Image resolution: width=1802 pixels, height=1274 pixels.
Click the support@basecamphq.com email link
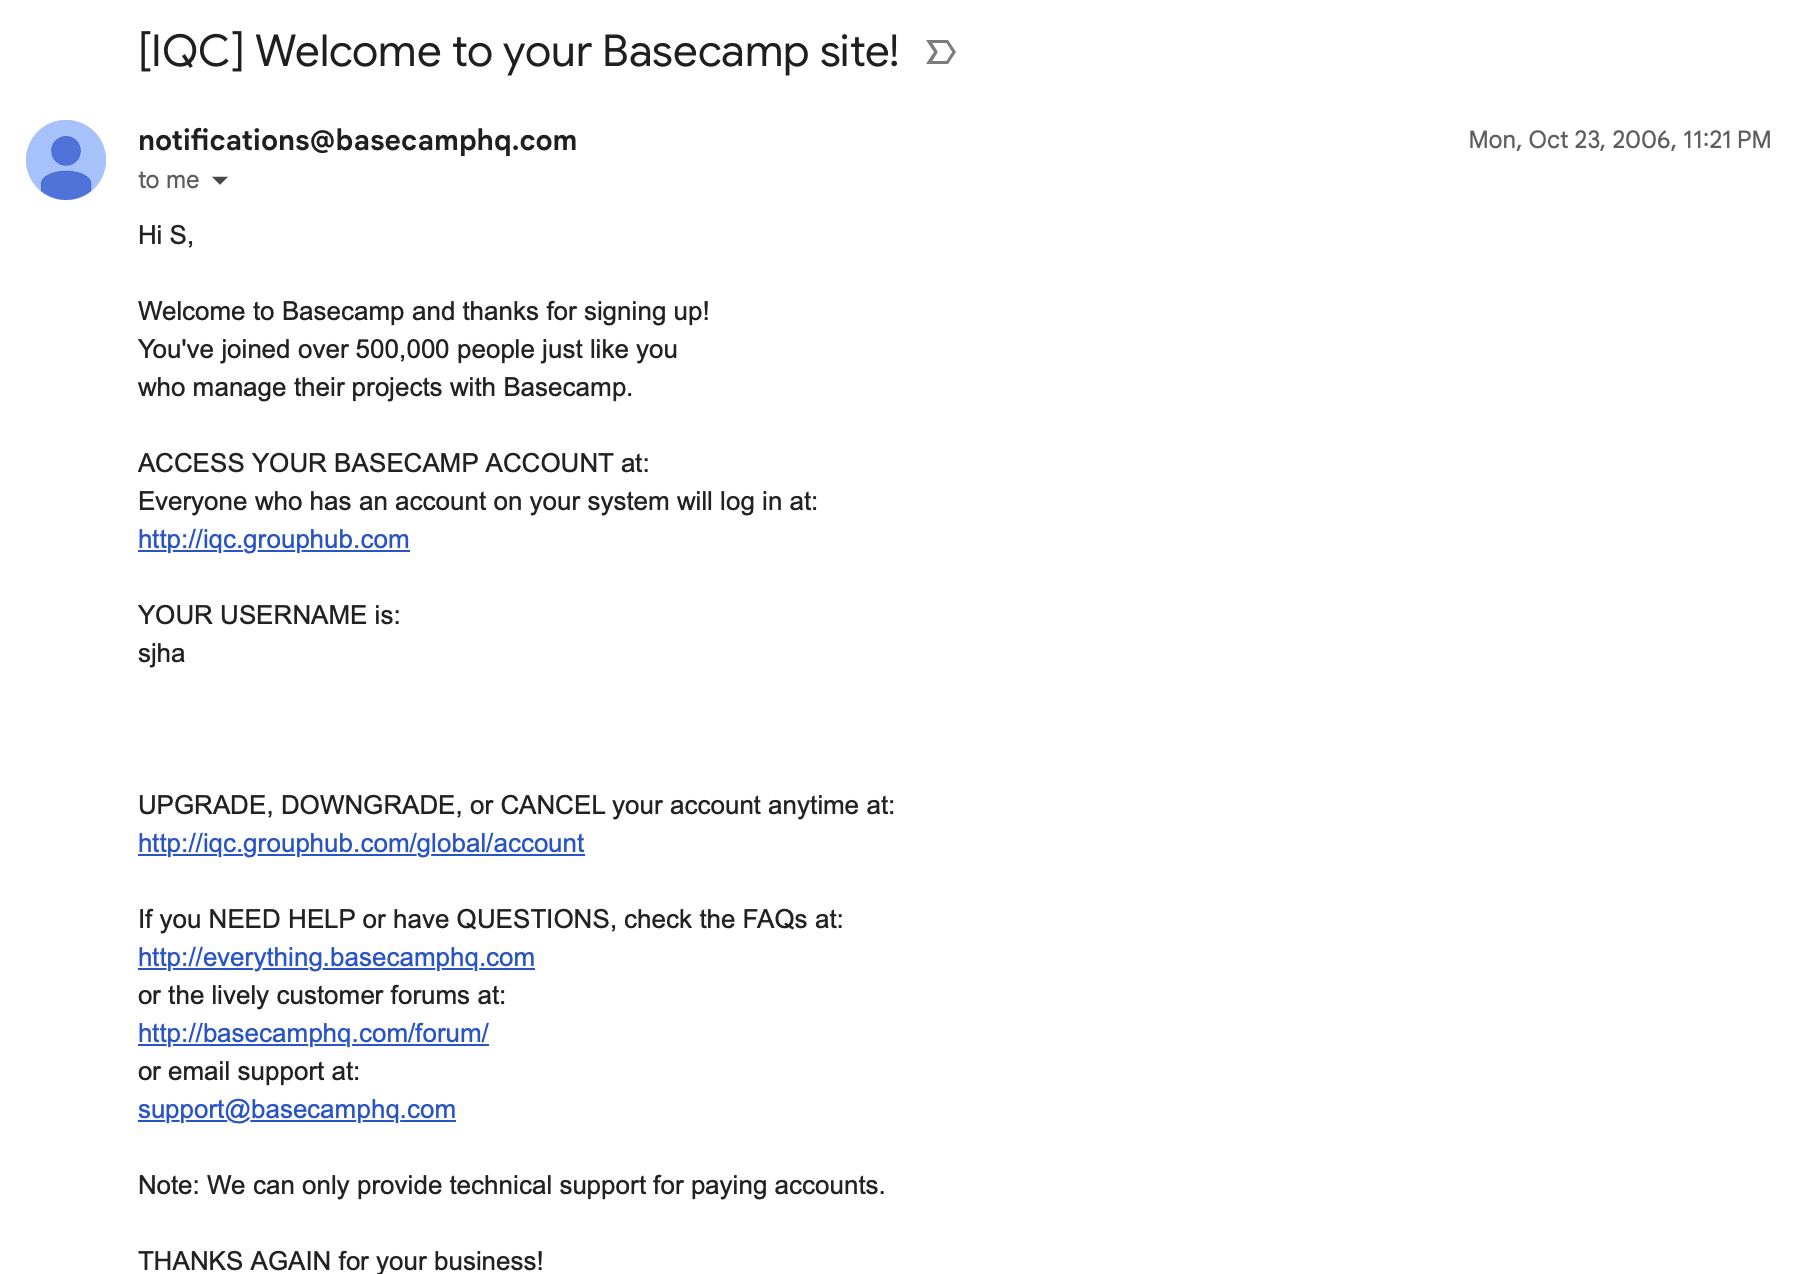click(296, 1109)
